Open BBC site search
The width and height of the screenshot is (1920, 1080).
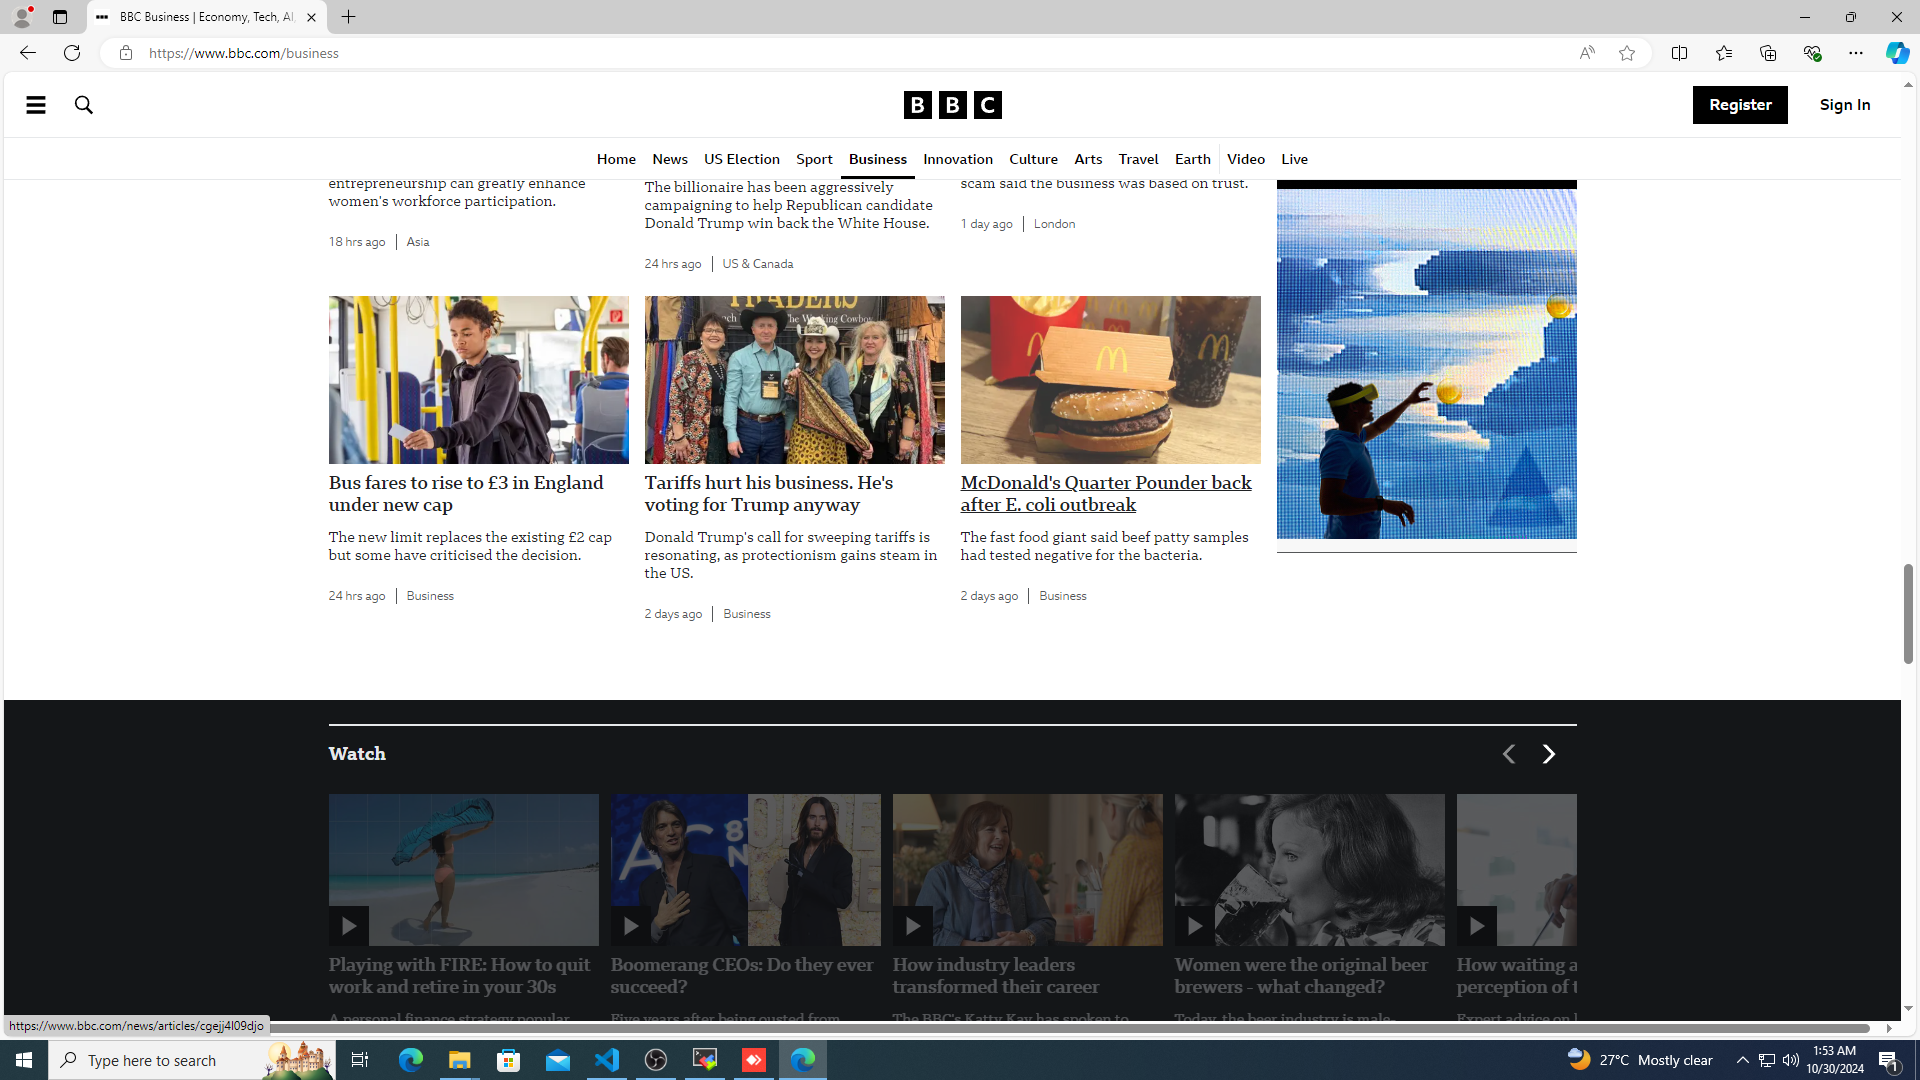pyautogui.click(x=84, y=105)
